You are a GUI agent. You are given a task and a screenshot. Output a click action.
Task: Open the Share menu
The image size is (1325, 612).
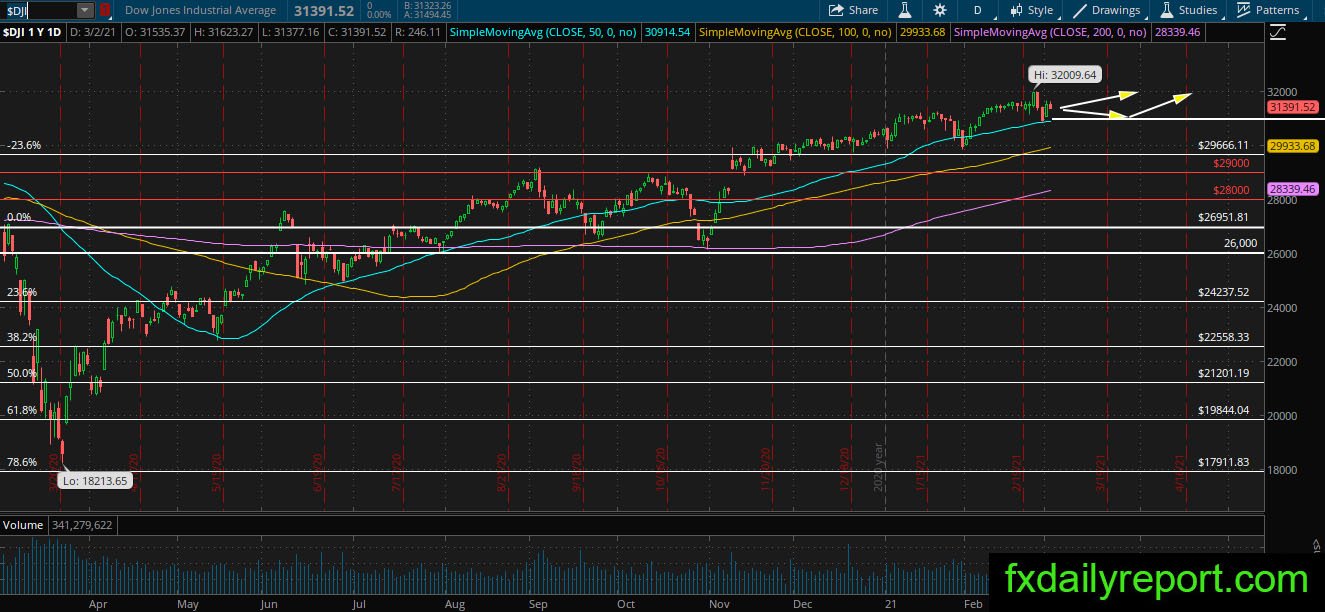tap(852, 10)
